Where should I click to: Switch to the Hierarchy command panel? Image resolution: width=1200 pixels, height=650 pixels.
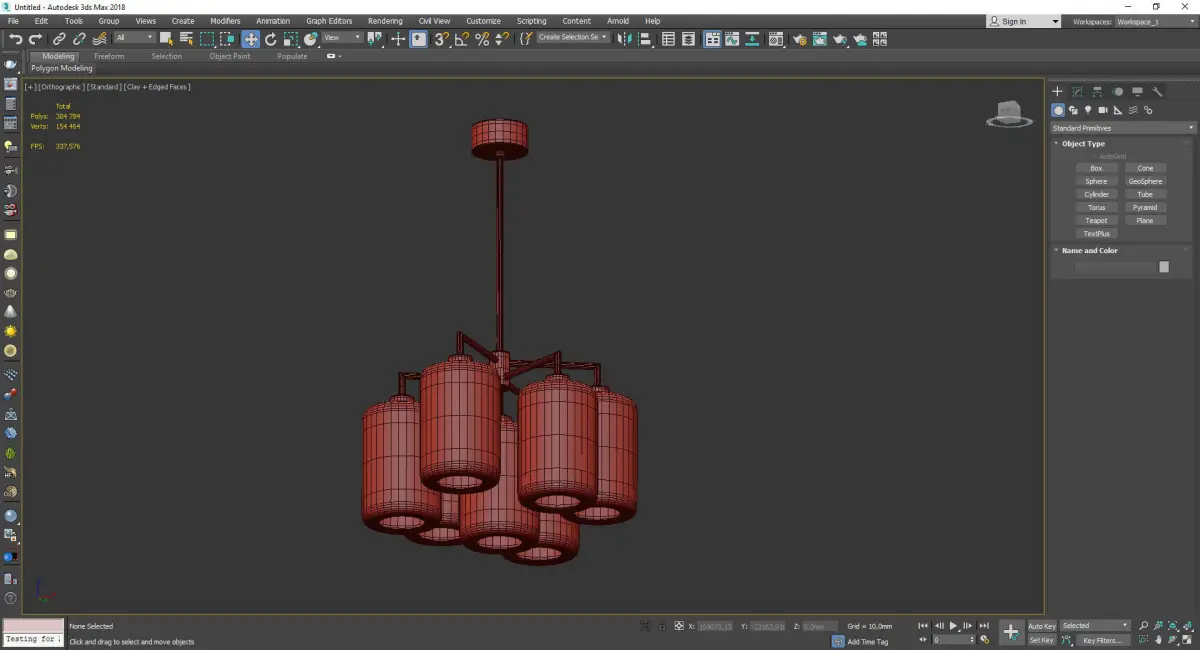point(1097,91)
